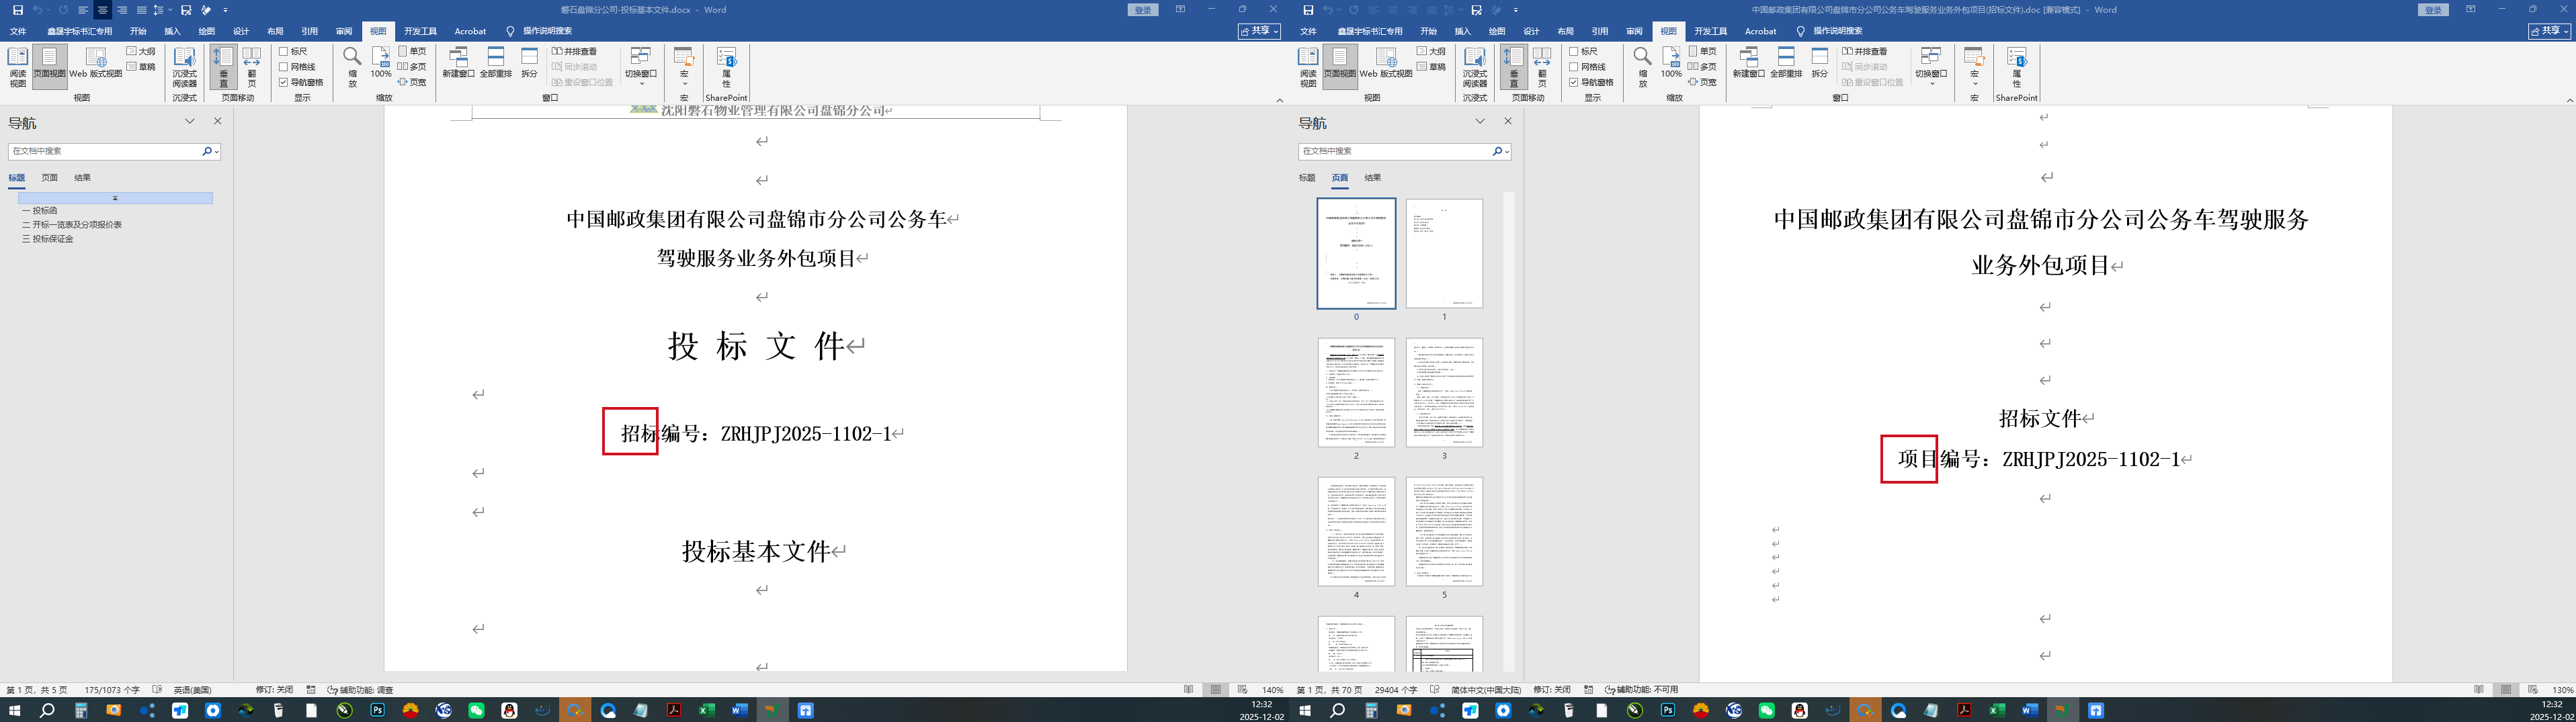Image resolution: width=2576 pixels, height=722 pixels.
Task: Click 登录 sign-in button in left window
Action: coord(1143,10)
